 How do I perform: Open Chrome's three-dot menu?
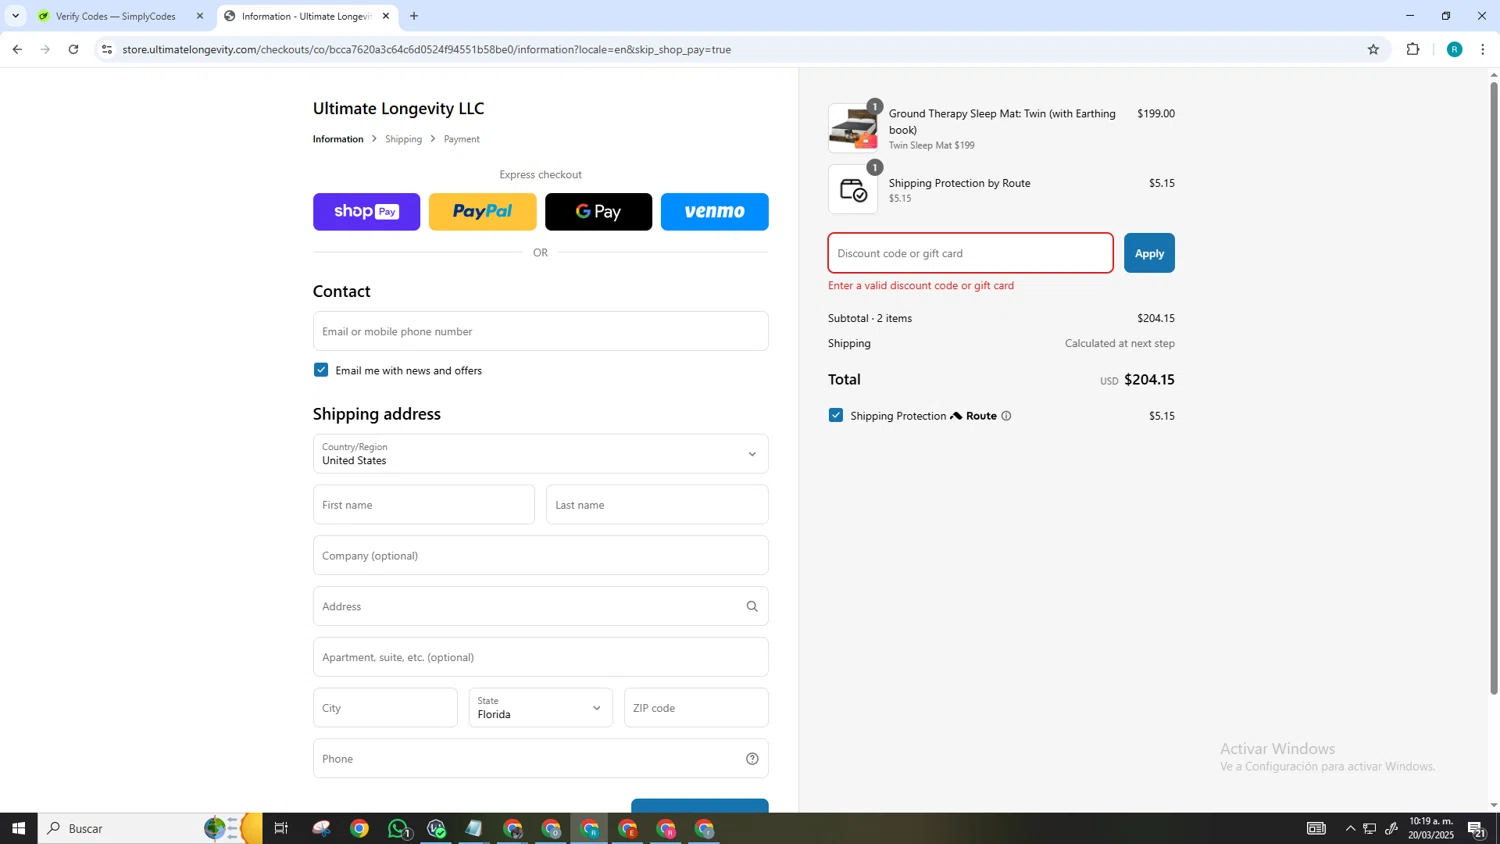[1483, 49]
